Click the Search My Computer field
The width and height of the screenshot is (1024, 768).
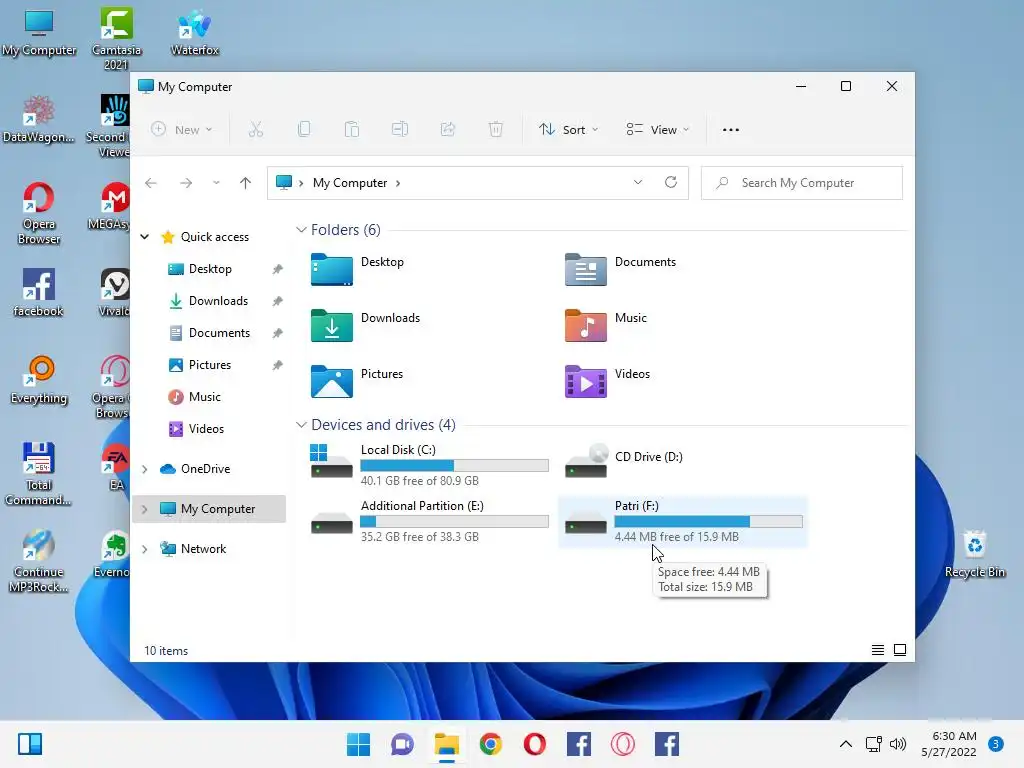click(802, 183)
